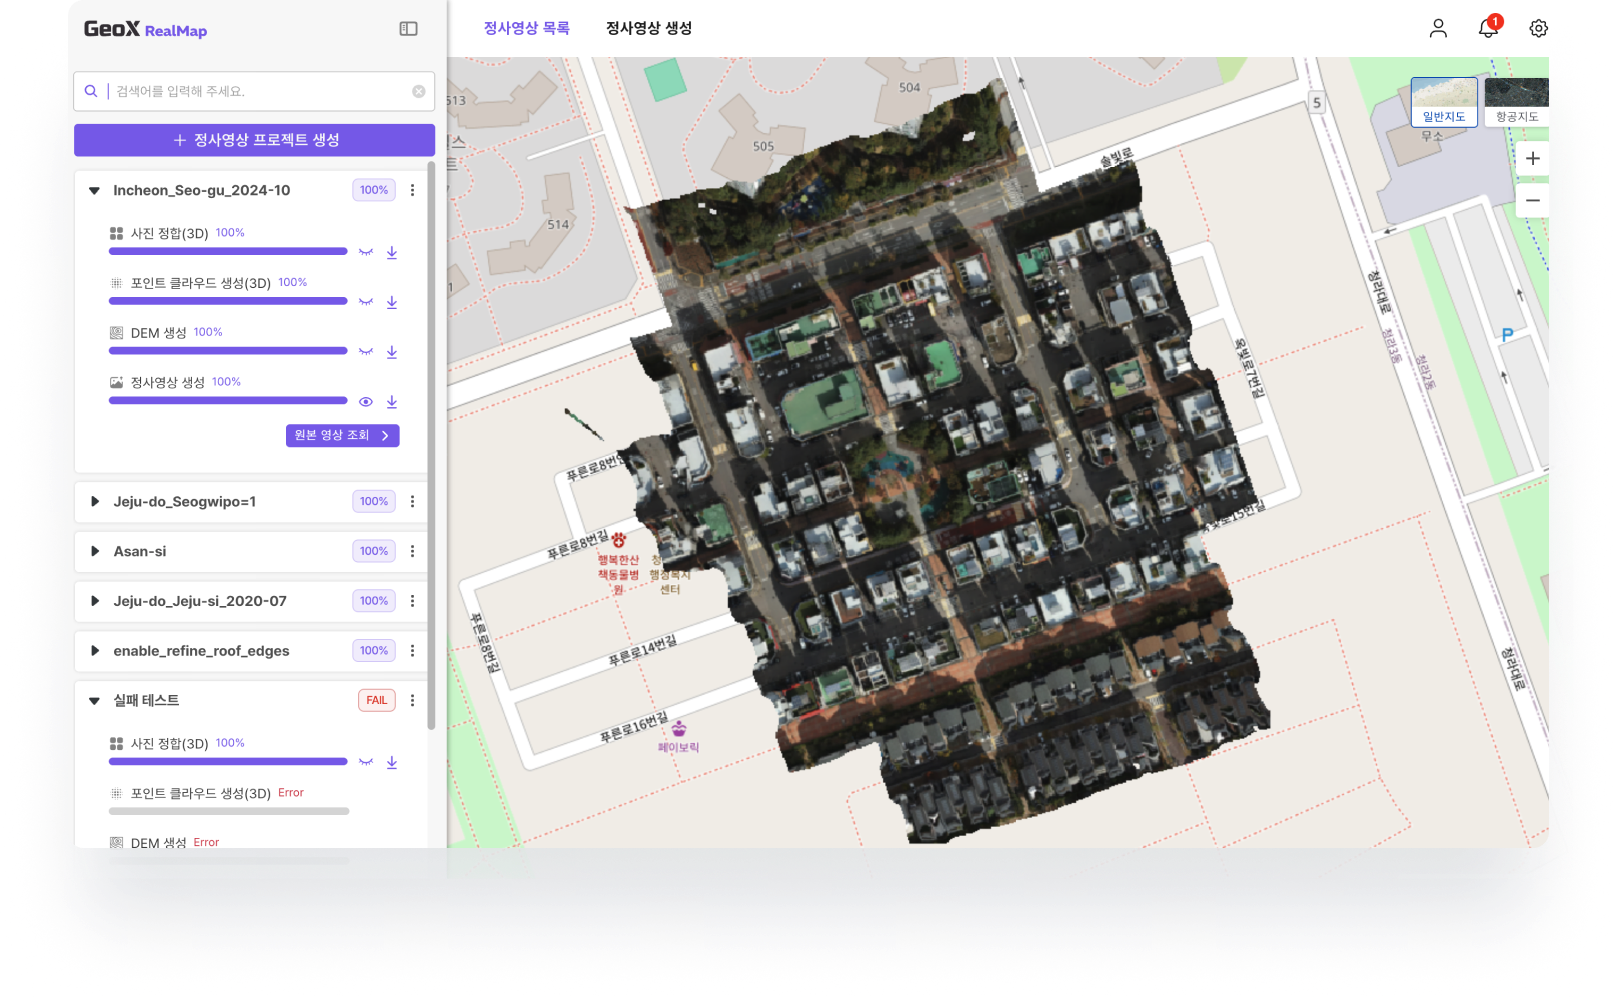Show the 사진 정합(3D) layer for Incheon project
The height and width of the screenshot is (1000, 1617).
[366, 252]
